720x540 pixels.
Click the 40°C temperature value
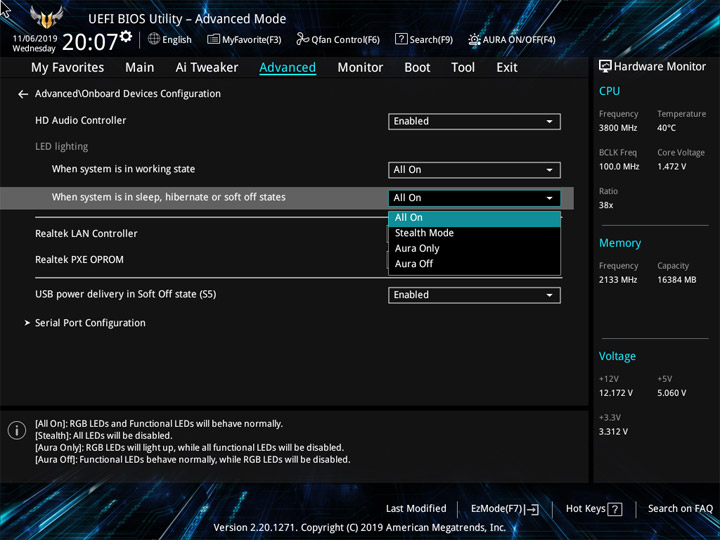(666, 128)
